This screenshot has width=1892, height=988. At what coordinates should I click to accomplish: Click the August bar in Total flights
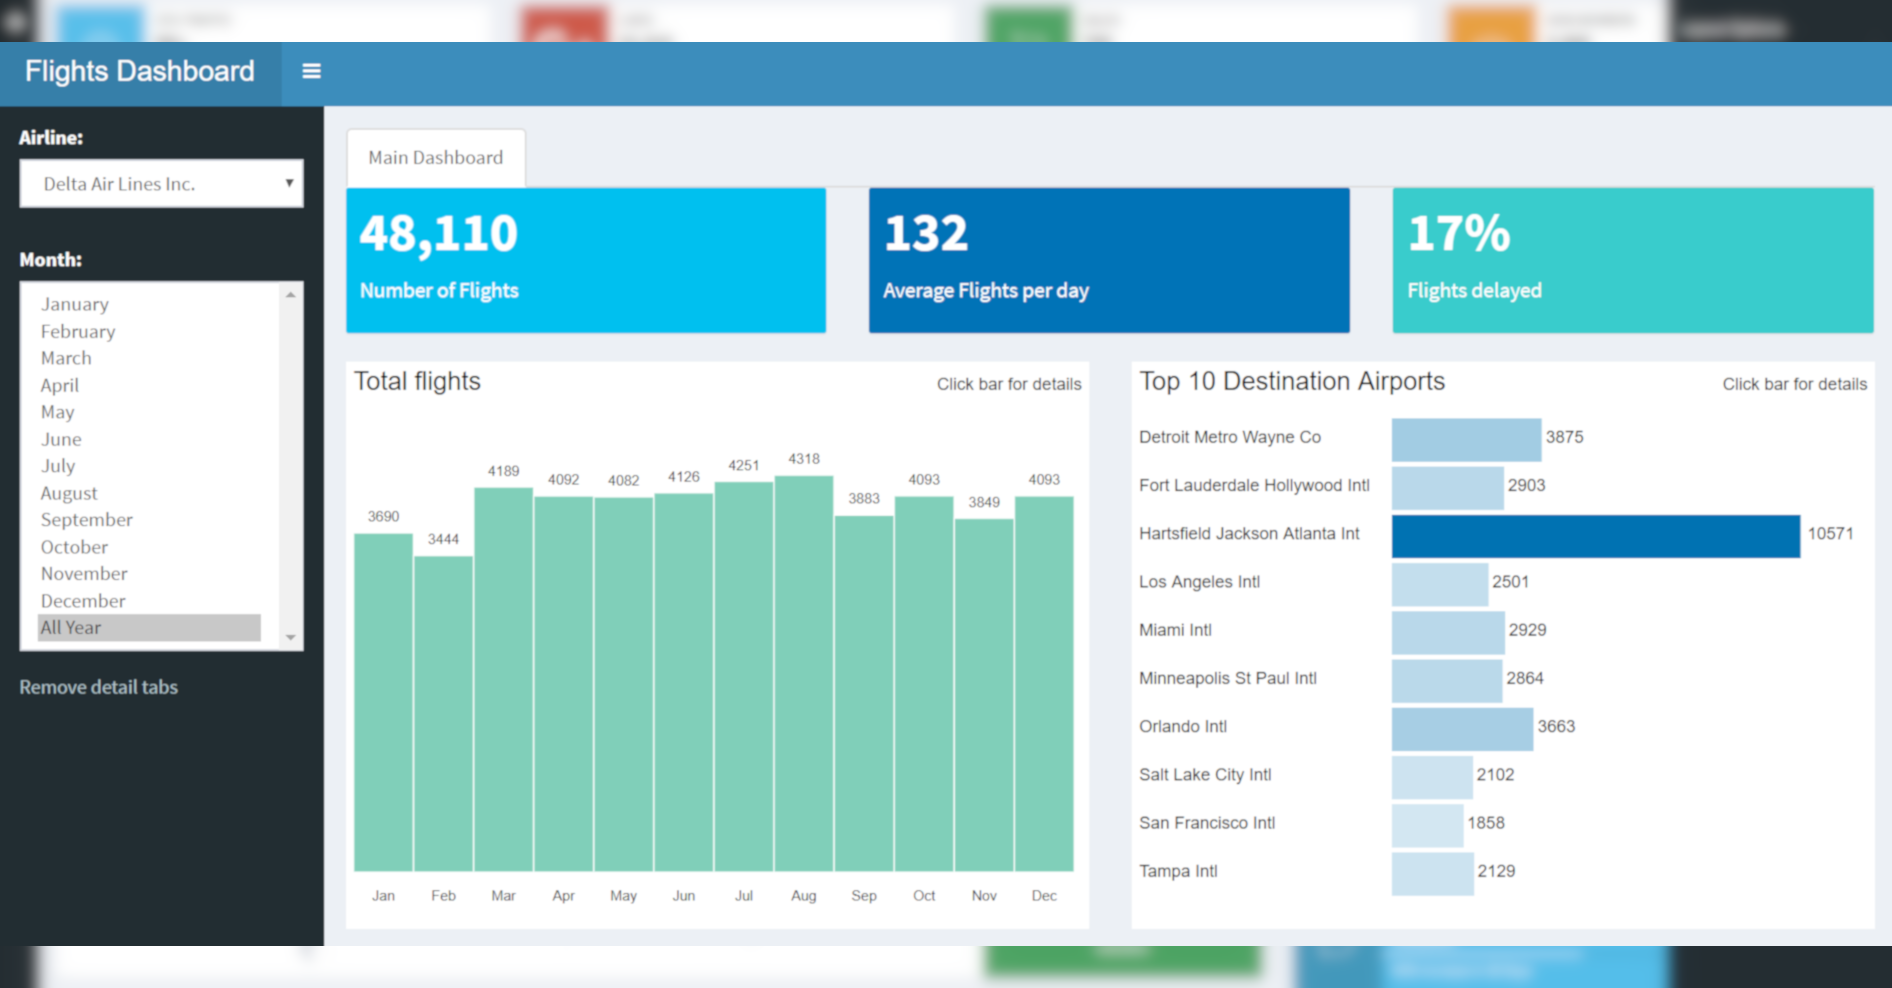tap(804, 673)
